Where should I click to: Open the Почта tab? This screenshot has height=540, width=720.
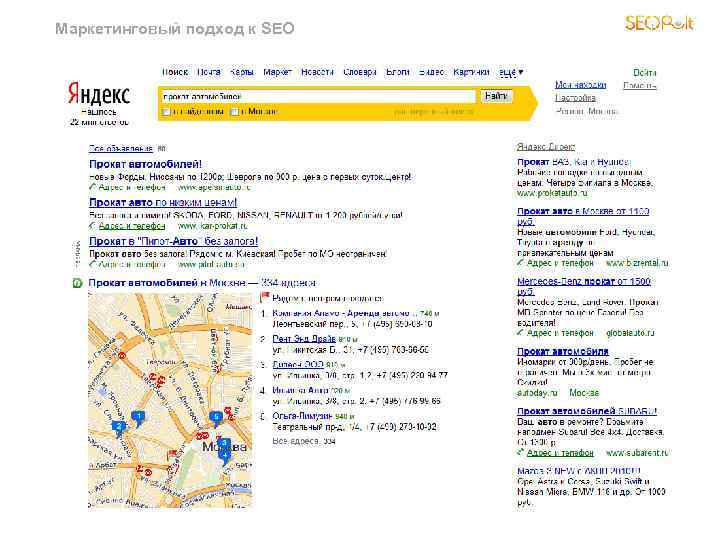coord(209,72)
